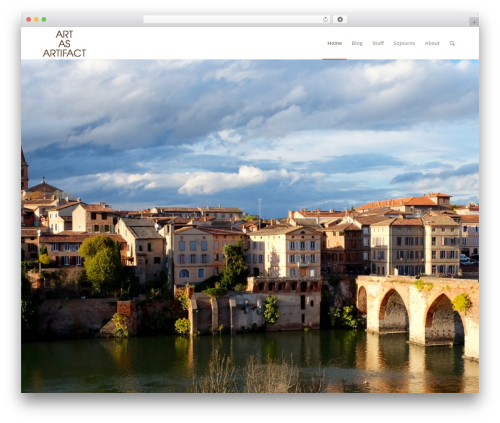Open the Stuff menu item
This screenshot has width=500, height=423.
tap(378, 43)
